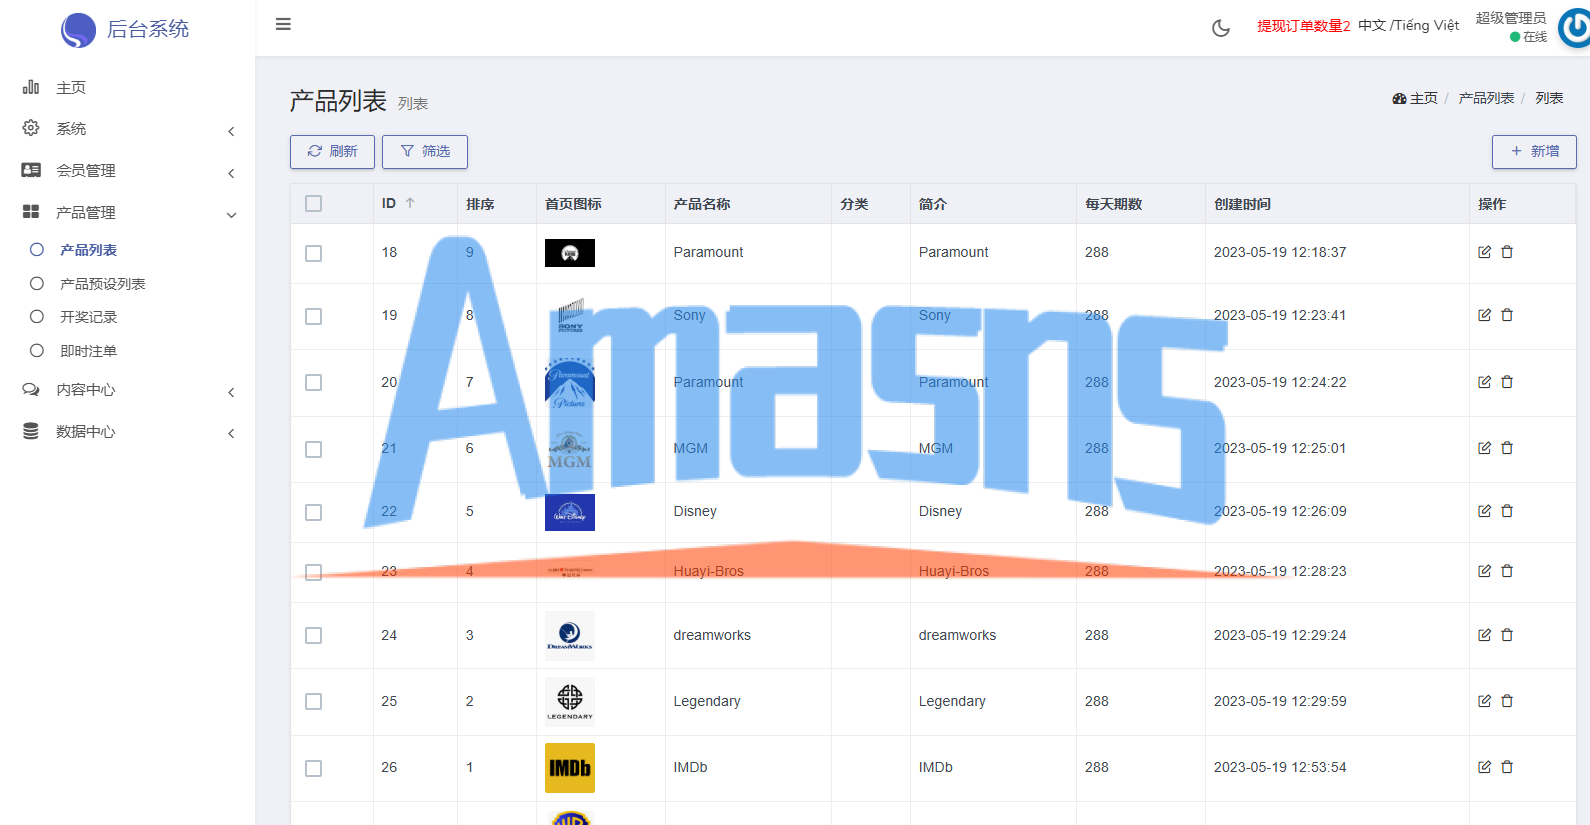
Task: Delete the Disney product row
Action: [x=1507, y=511]
